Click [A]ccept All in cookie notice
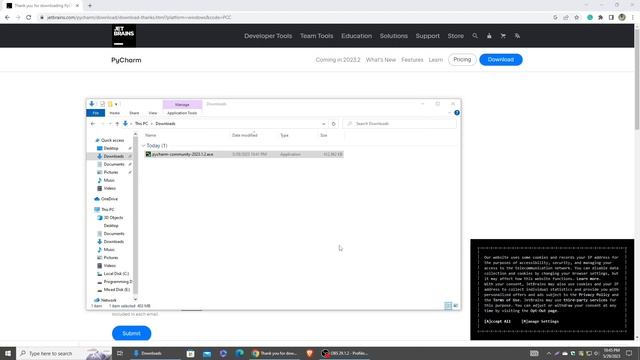 click(497, 321)
